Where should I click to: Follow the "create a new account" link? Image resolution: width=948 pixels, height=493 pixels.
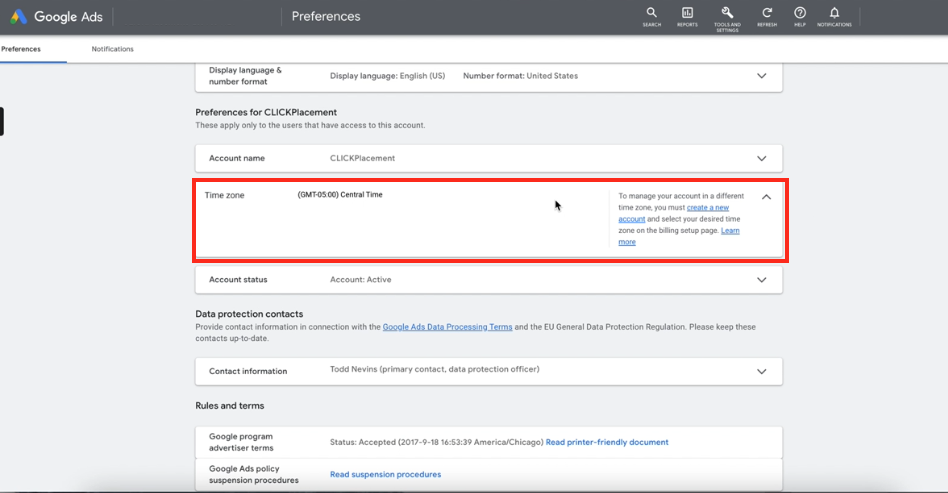tap(708, 207)
